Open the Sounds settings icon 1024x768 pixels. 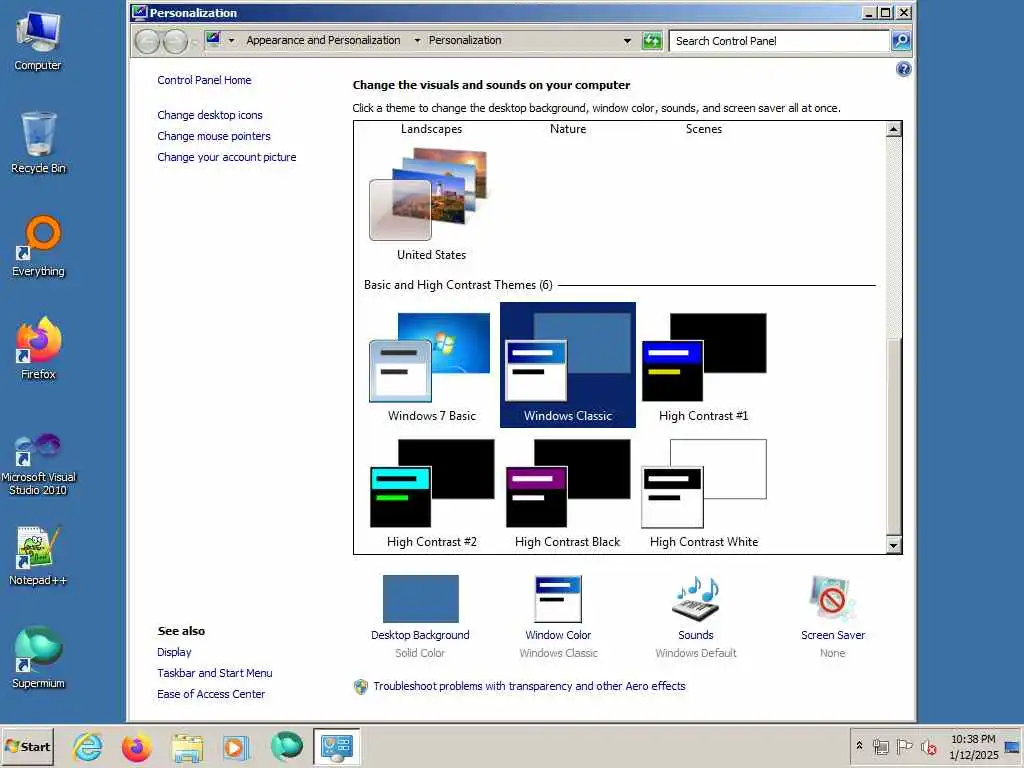(696, 599)
